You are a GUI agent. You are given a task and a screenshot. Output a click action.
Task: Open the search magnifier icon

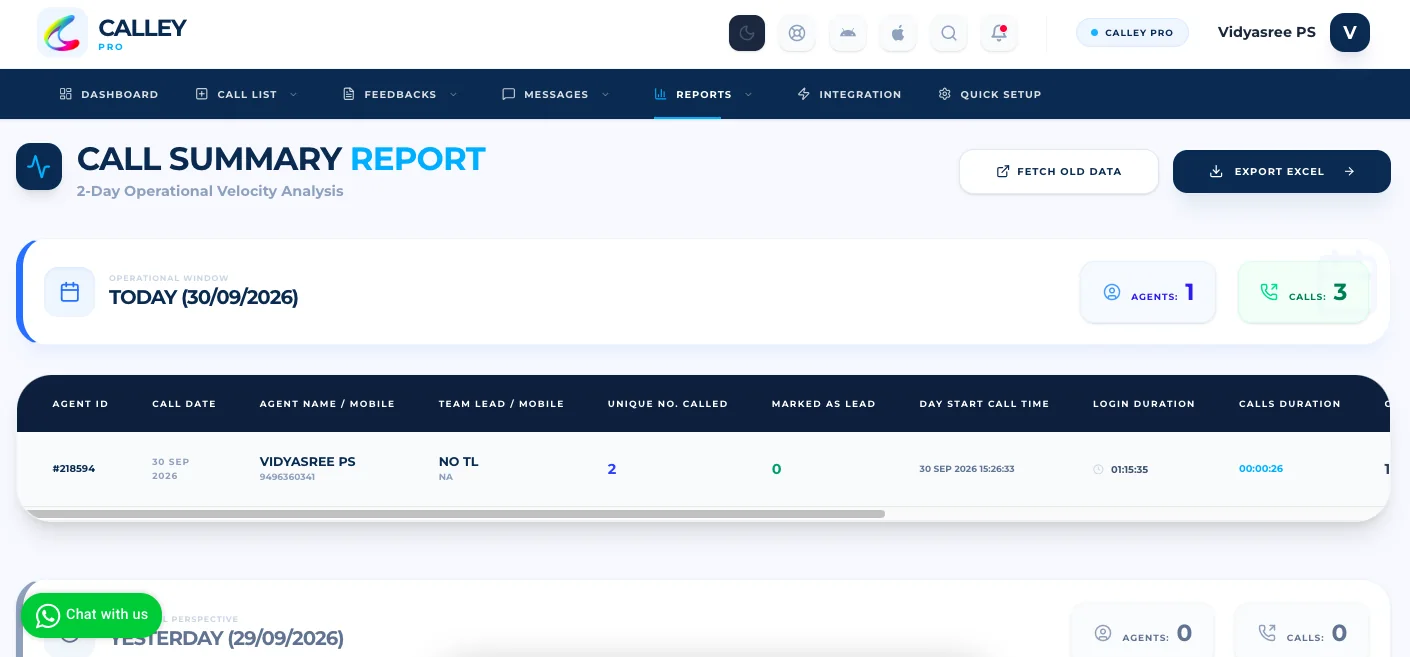point(948,33)
